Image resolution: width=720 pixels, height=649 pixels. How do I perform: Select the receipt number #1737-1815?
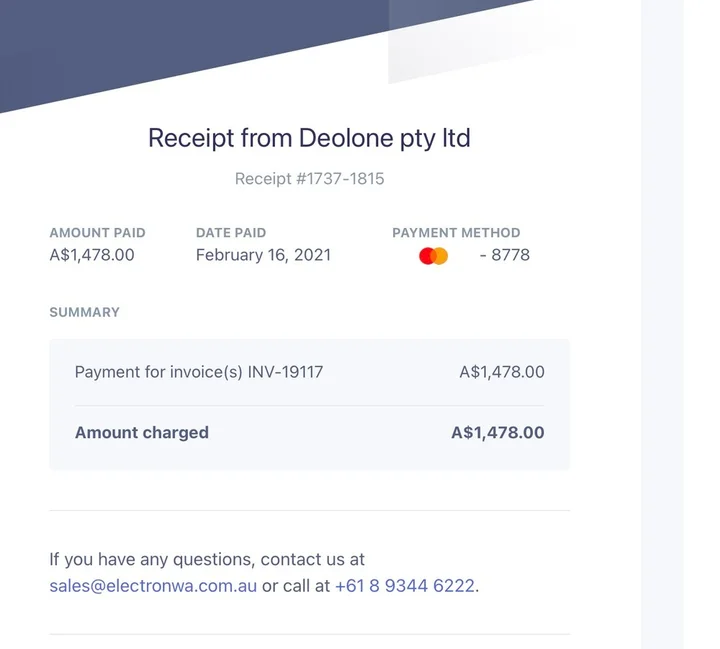[309, 179]
